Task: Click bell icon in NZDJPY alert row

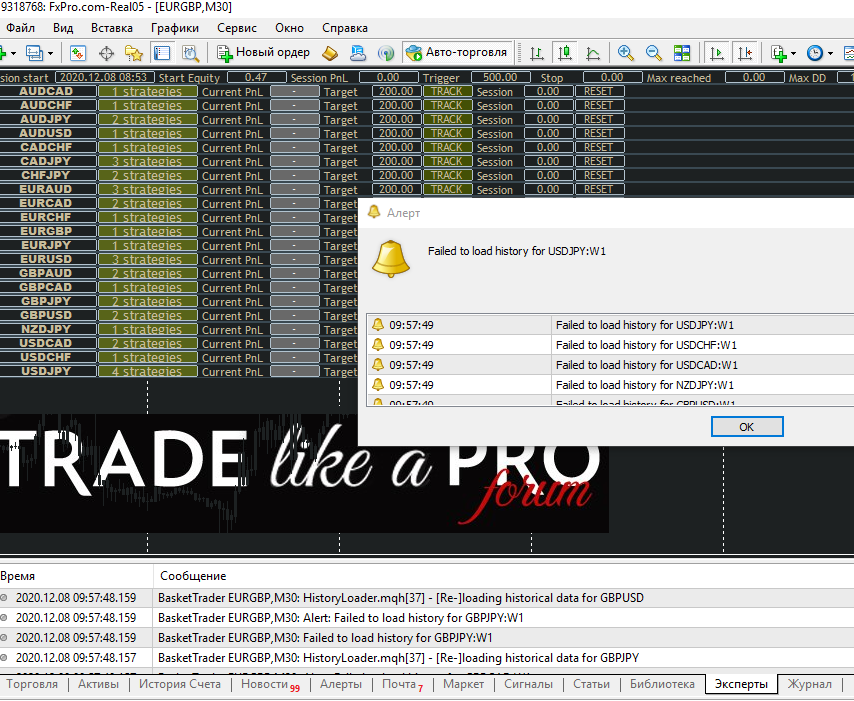Action: 377,385
